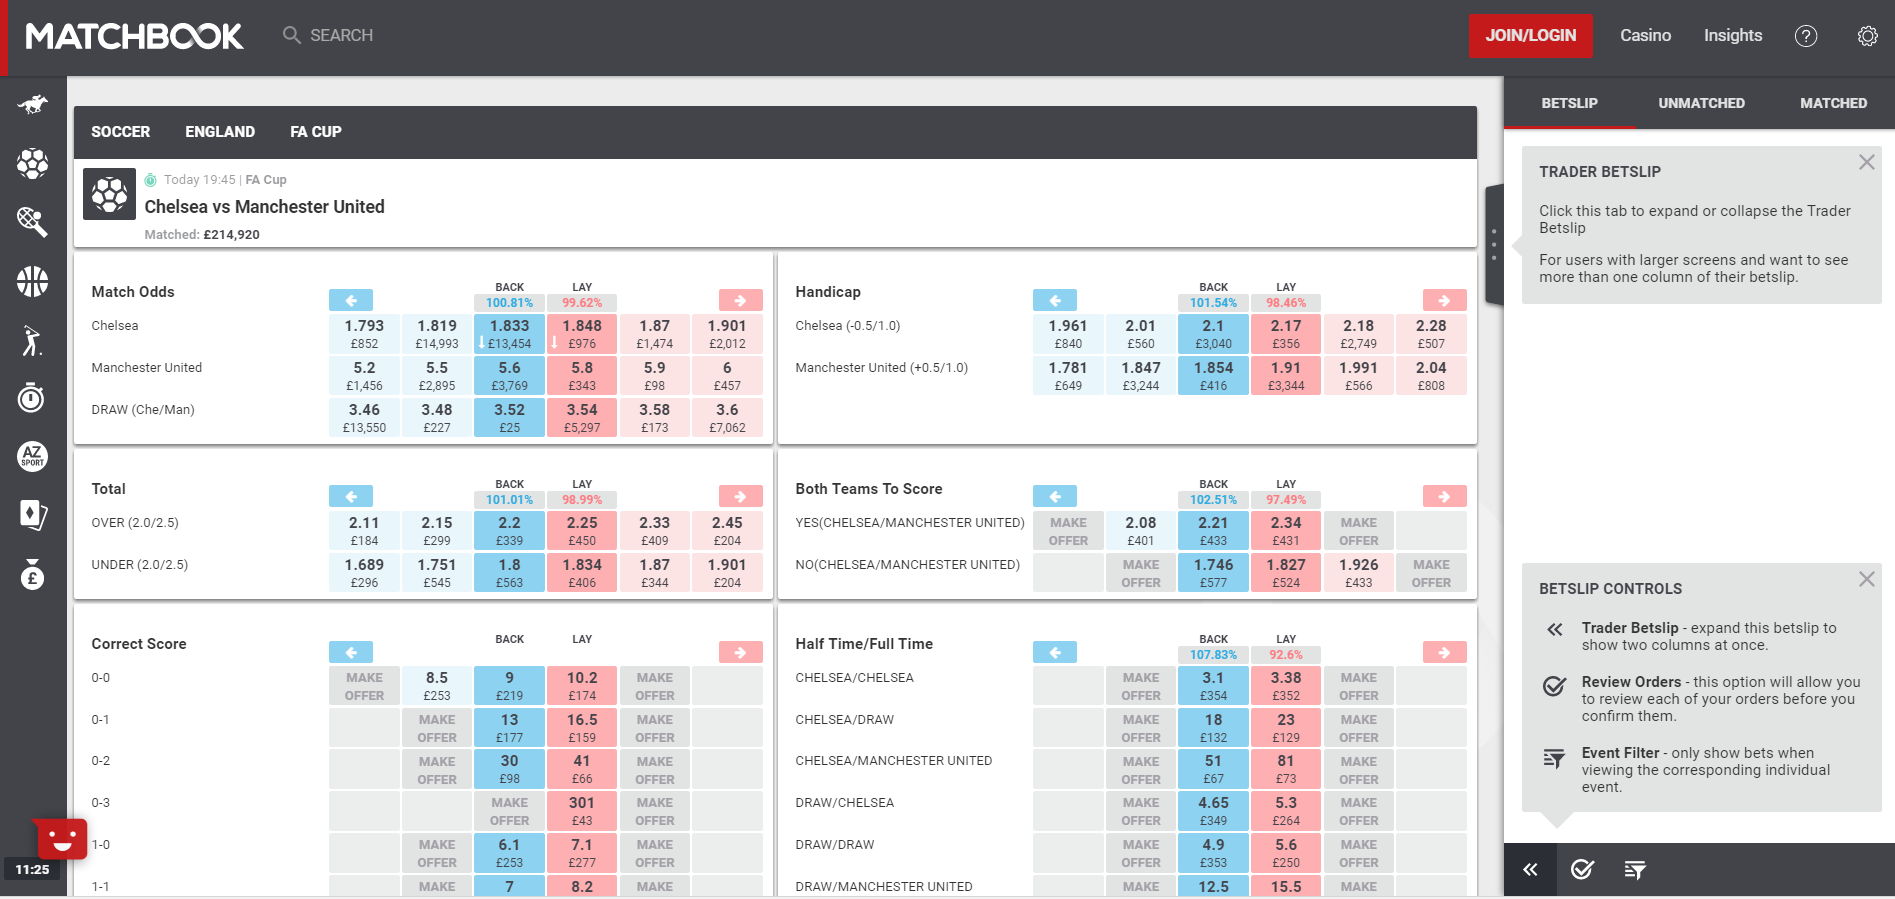Switch to the Unmatched tab
The width and height of the screenshot is (1895, 899).
[1701, 103]
